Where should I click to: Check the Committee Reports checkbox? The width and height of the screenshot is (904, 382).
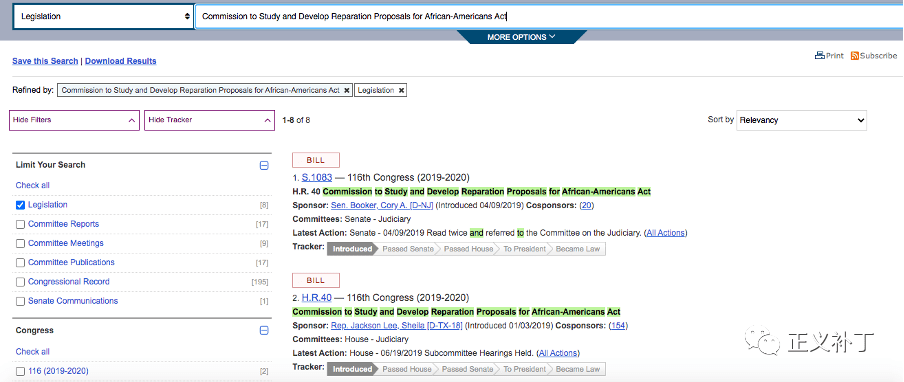click(21, 225)
